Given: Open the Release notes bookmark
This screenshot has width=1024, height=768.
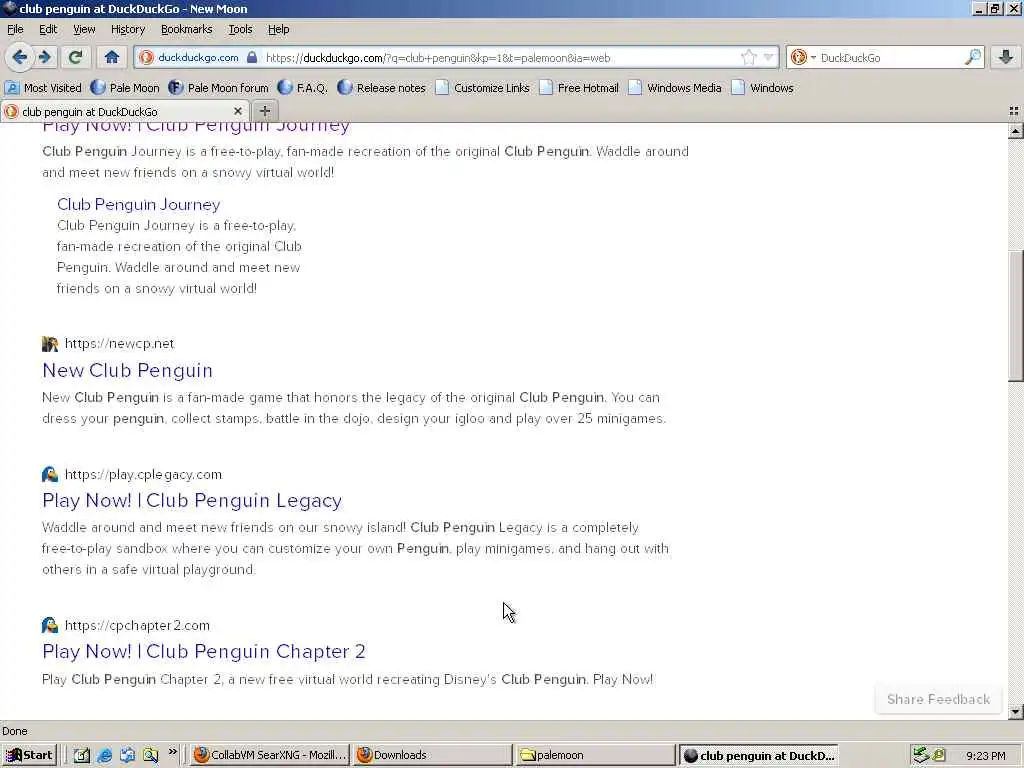Looking at the screenshot, I should tap(381, 88).
